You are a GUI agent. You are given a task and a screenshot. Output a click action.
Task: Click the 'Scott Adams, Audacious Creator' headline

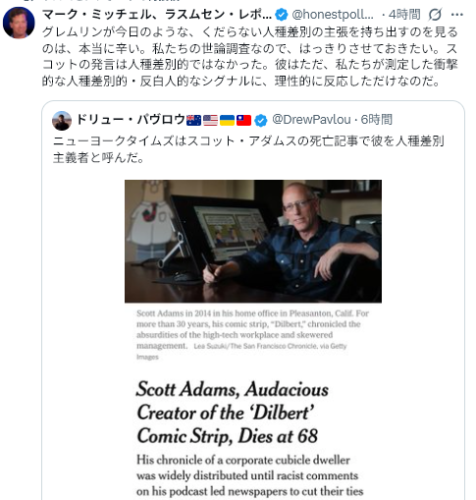pyautogui.click(x=233, y=413)
